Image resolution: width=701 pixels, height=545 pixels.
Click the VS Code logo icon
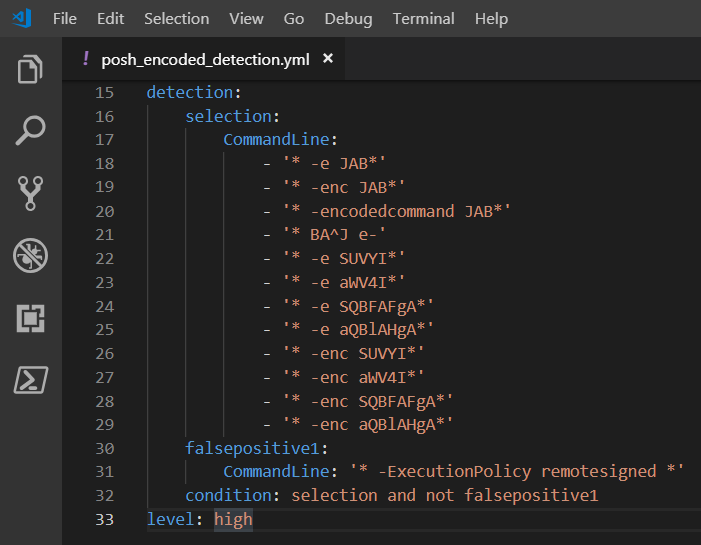21,18
